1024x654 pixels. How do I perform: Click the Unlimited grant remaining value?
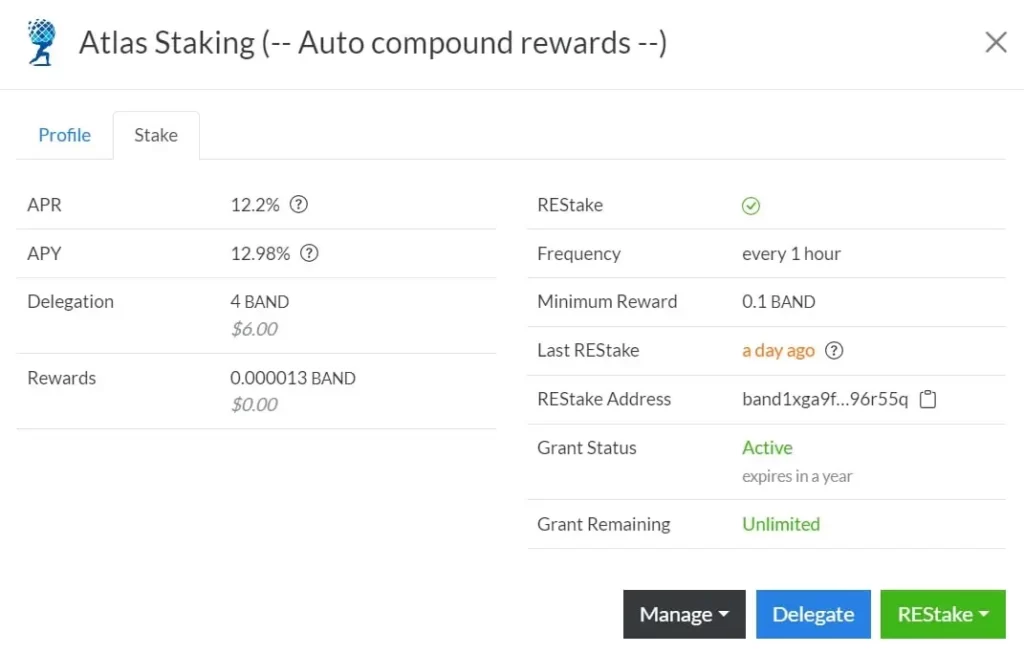pyautogui.click(x=781, y=524)
